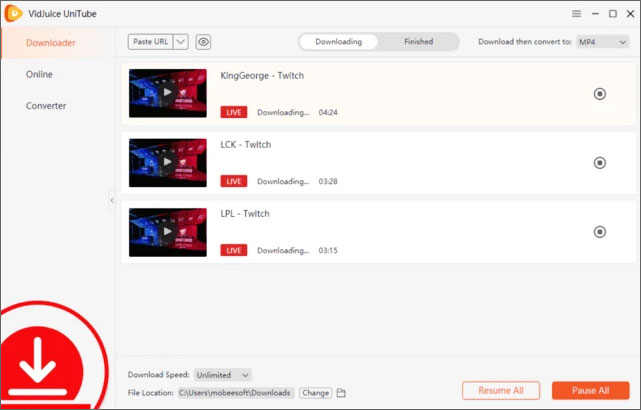Image resolution: width=641 pixels, height=410 pixels.
Task: Switch to the Finished toggle tab
Action: [418, 42]
